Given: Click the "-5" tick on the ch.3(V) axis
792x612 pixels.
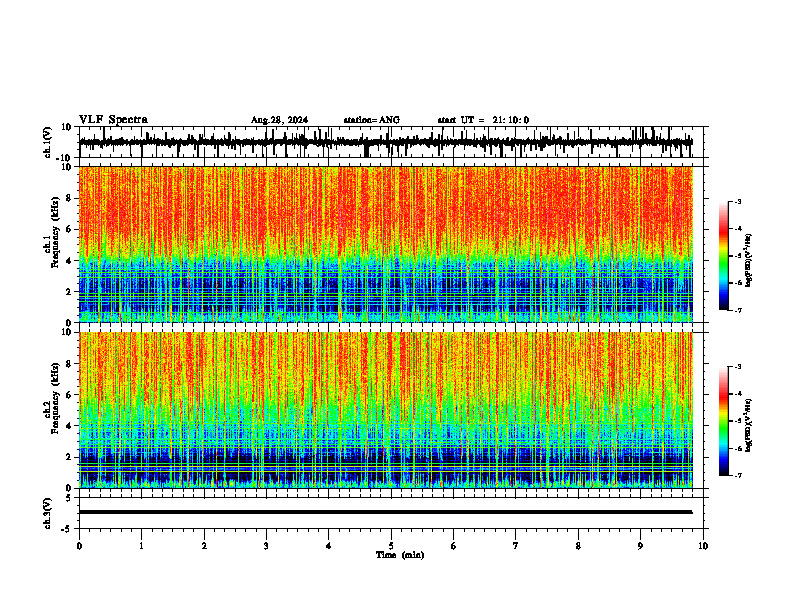Looking at the screenshot, I should pyautogui.click(x=67, y=529).
